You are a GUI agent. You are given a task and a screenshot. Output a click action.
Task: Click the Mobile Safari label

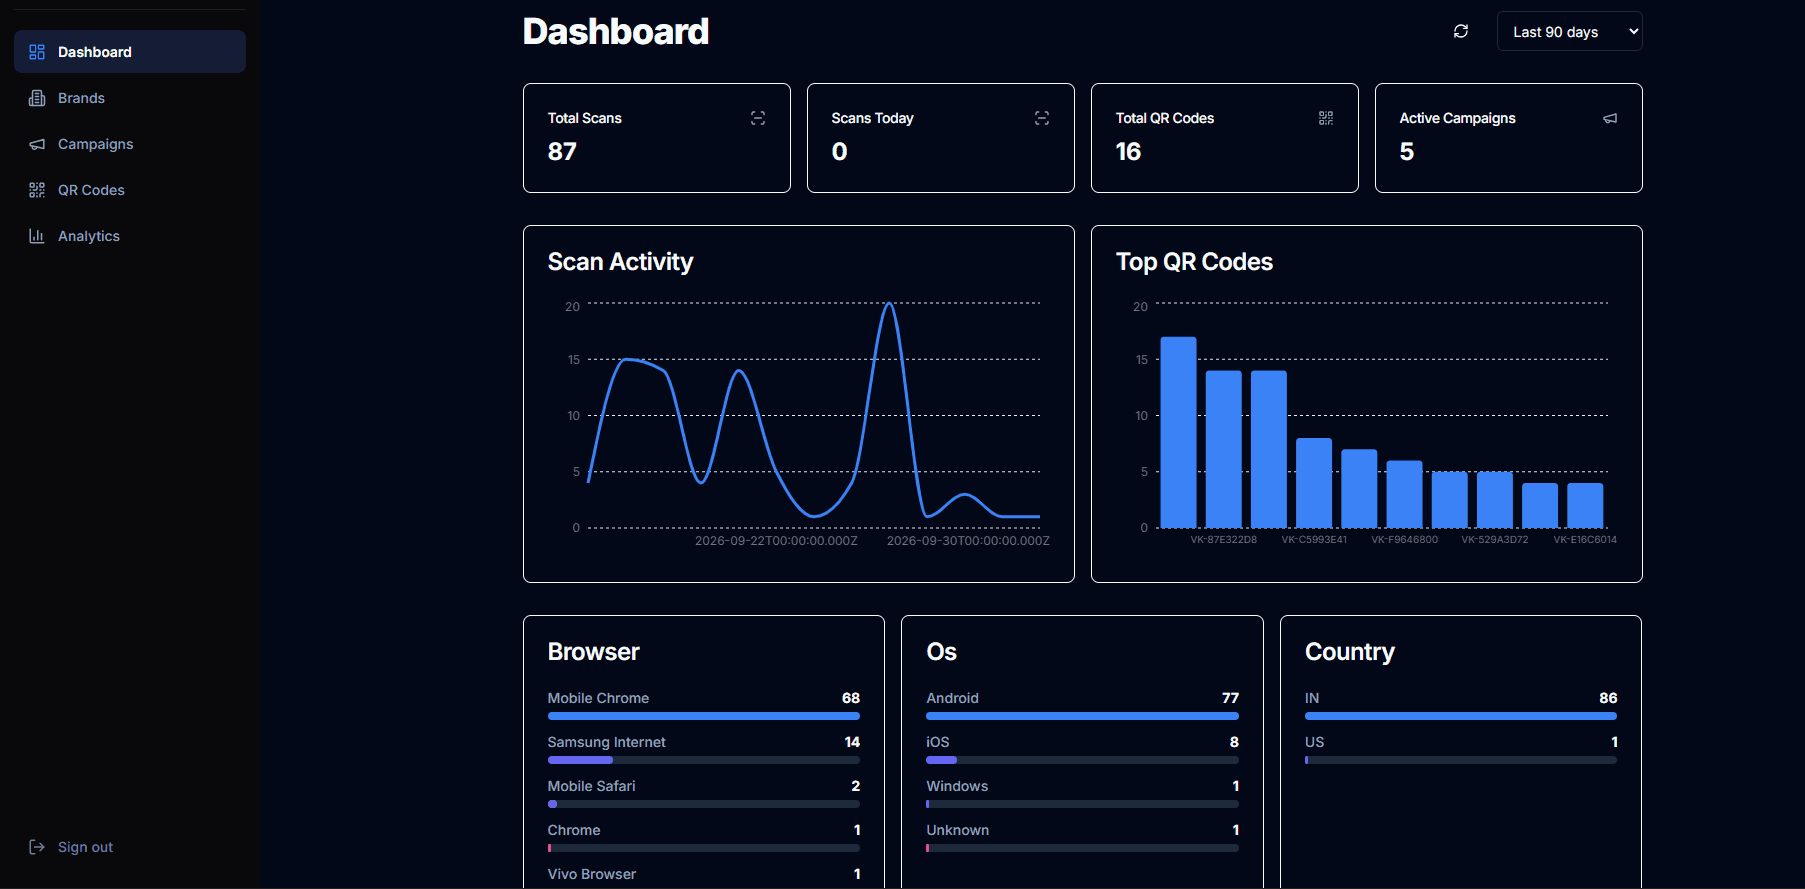(591, 786)
